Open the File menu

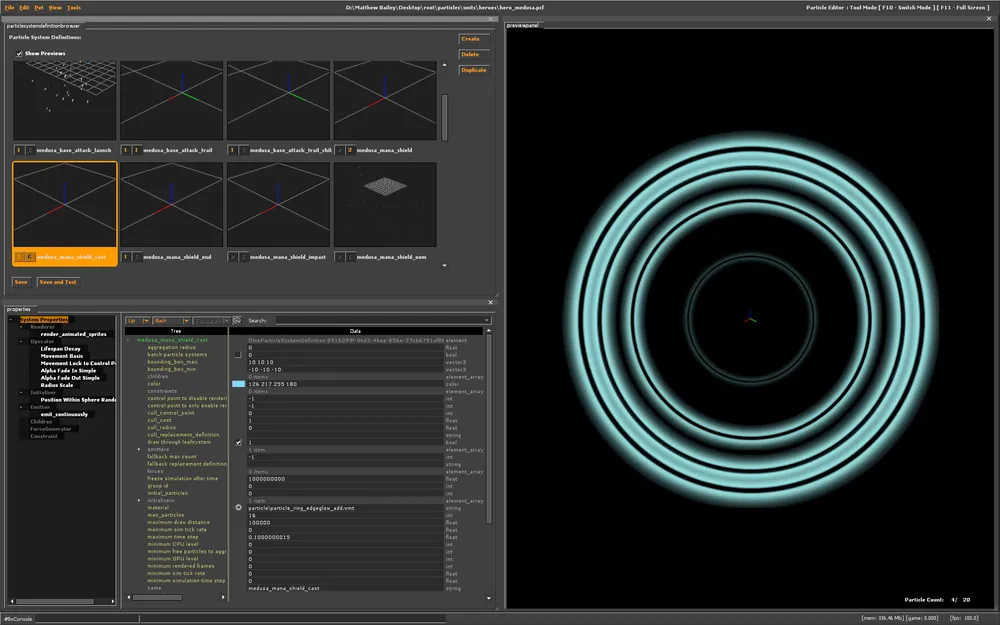[9, 7]
